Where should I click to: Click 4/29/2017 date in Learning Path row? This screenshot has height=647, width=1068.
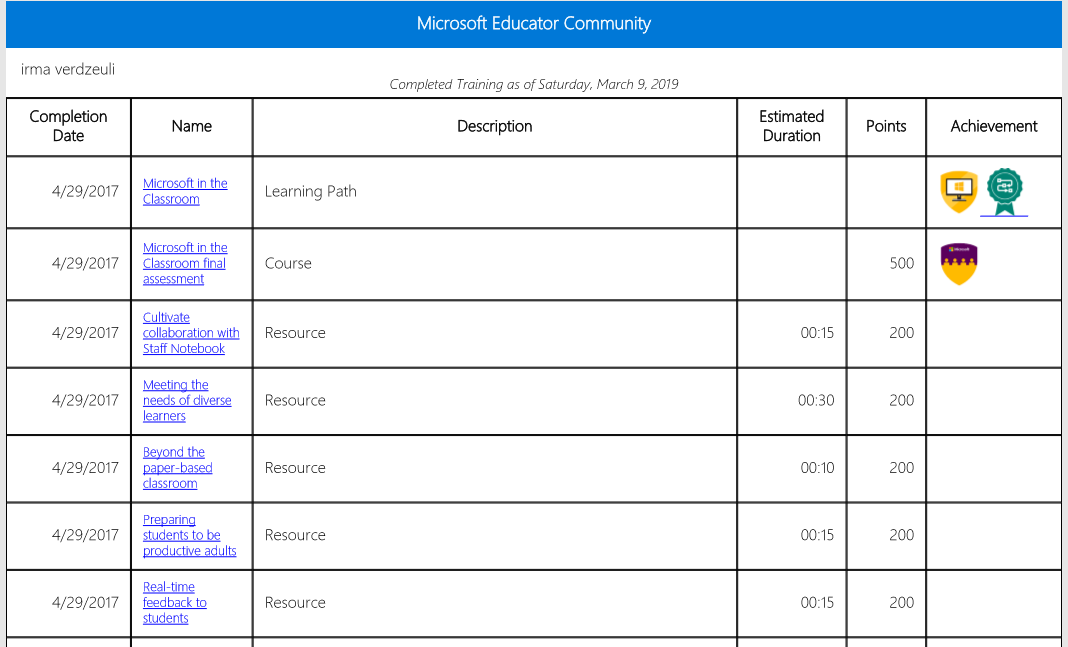85,191
